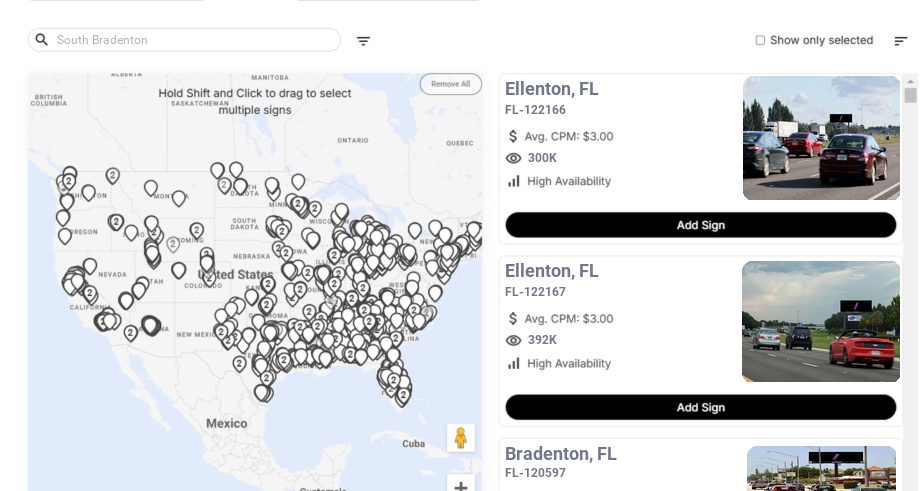Activate the Street View pegman icon
The image size is (920, 491).
coord(460,438)
